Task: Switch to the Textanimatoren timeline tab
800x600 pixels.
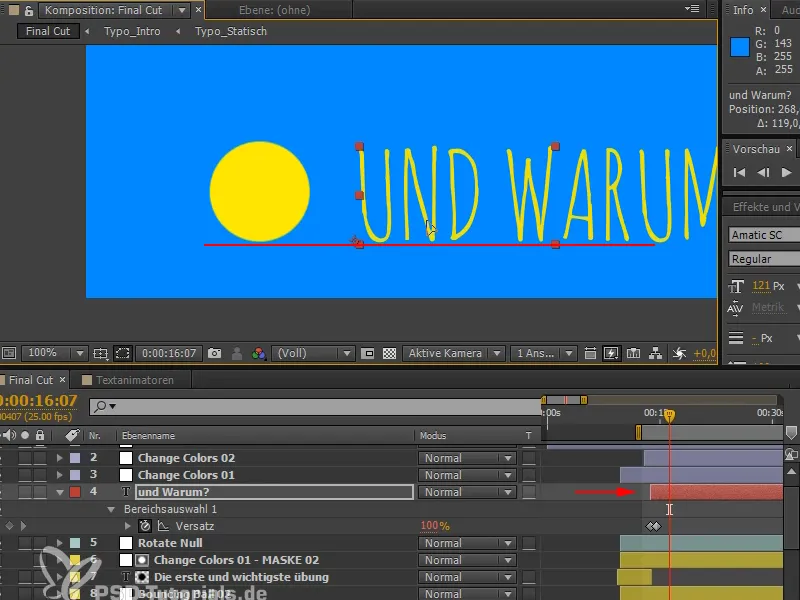Action: pyautogui.click(x=135, y=380)
